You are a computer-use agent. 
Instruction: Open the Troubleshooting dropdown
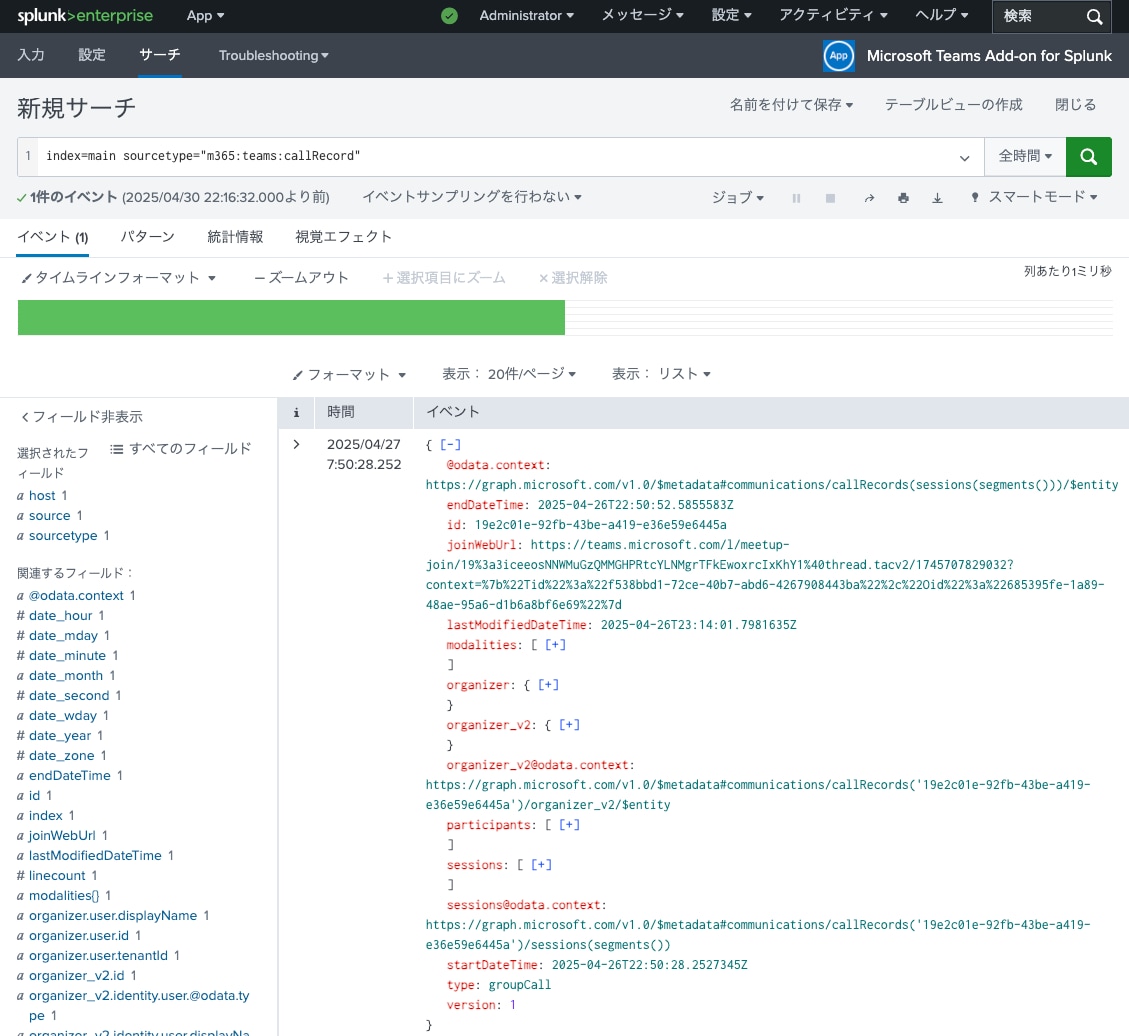[x=274, y=55]
